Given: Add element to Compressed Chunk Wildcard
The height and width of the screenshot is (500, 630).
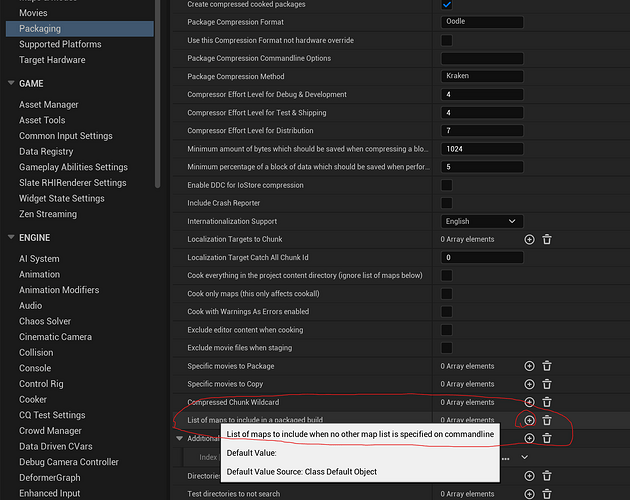Looking at the screenshot, I should [529, 402].
